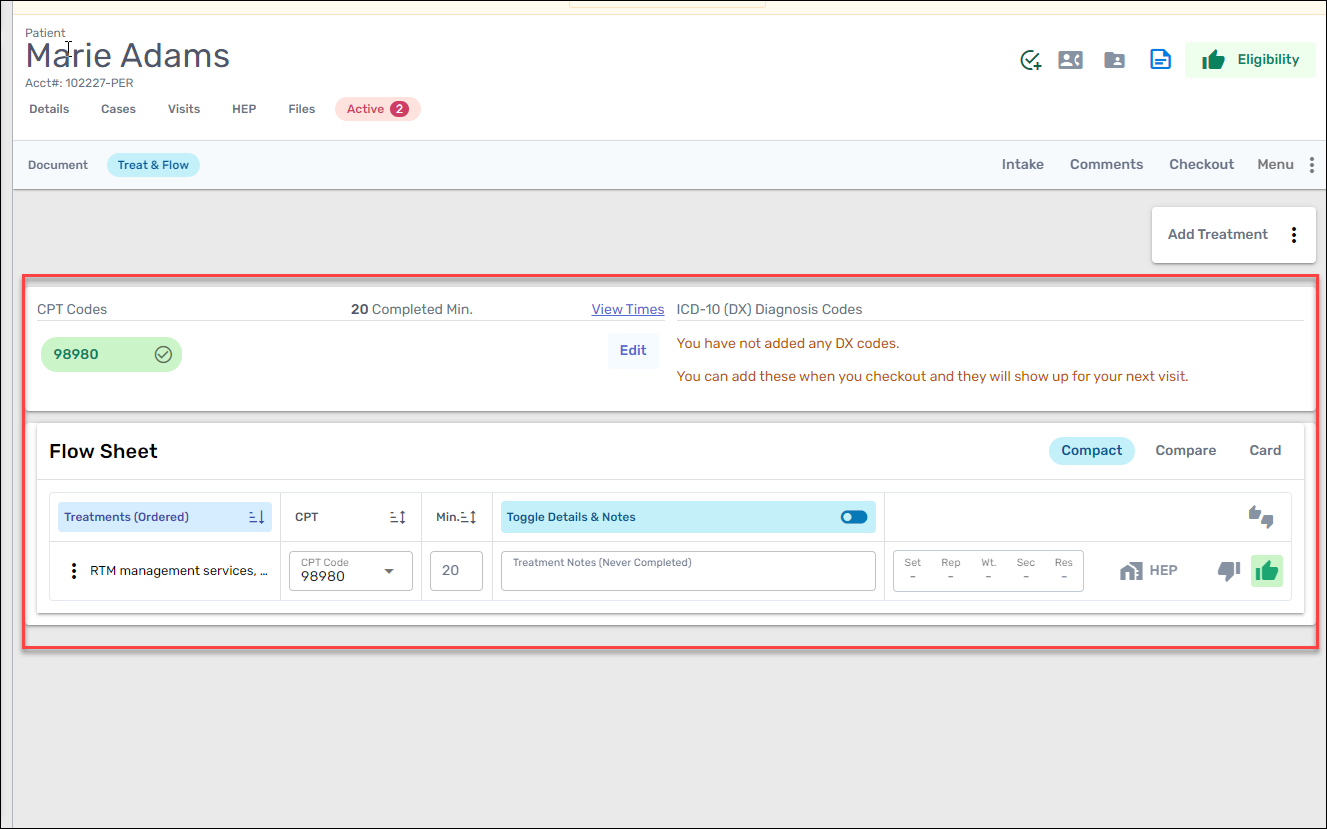Click the View Times link
Viewport: 1327px width, 829px height.
point(627,309)
